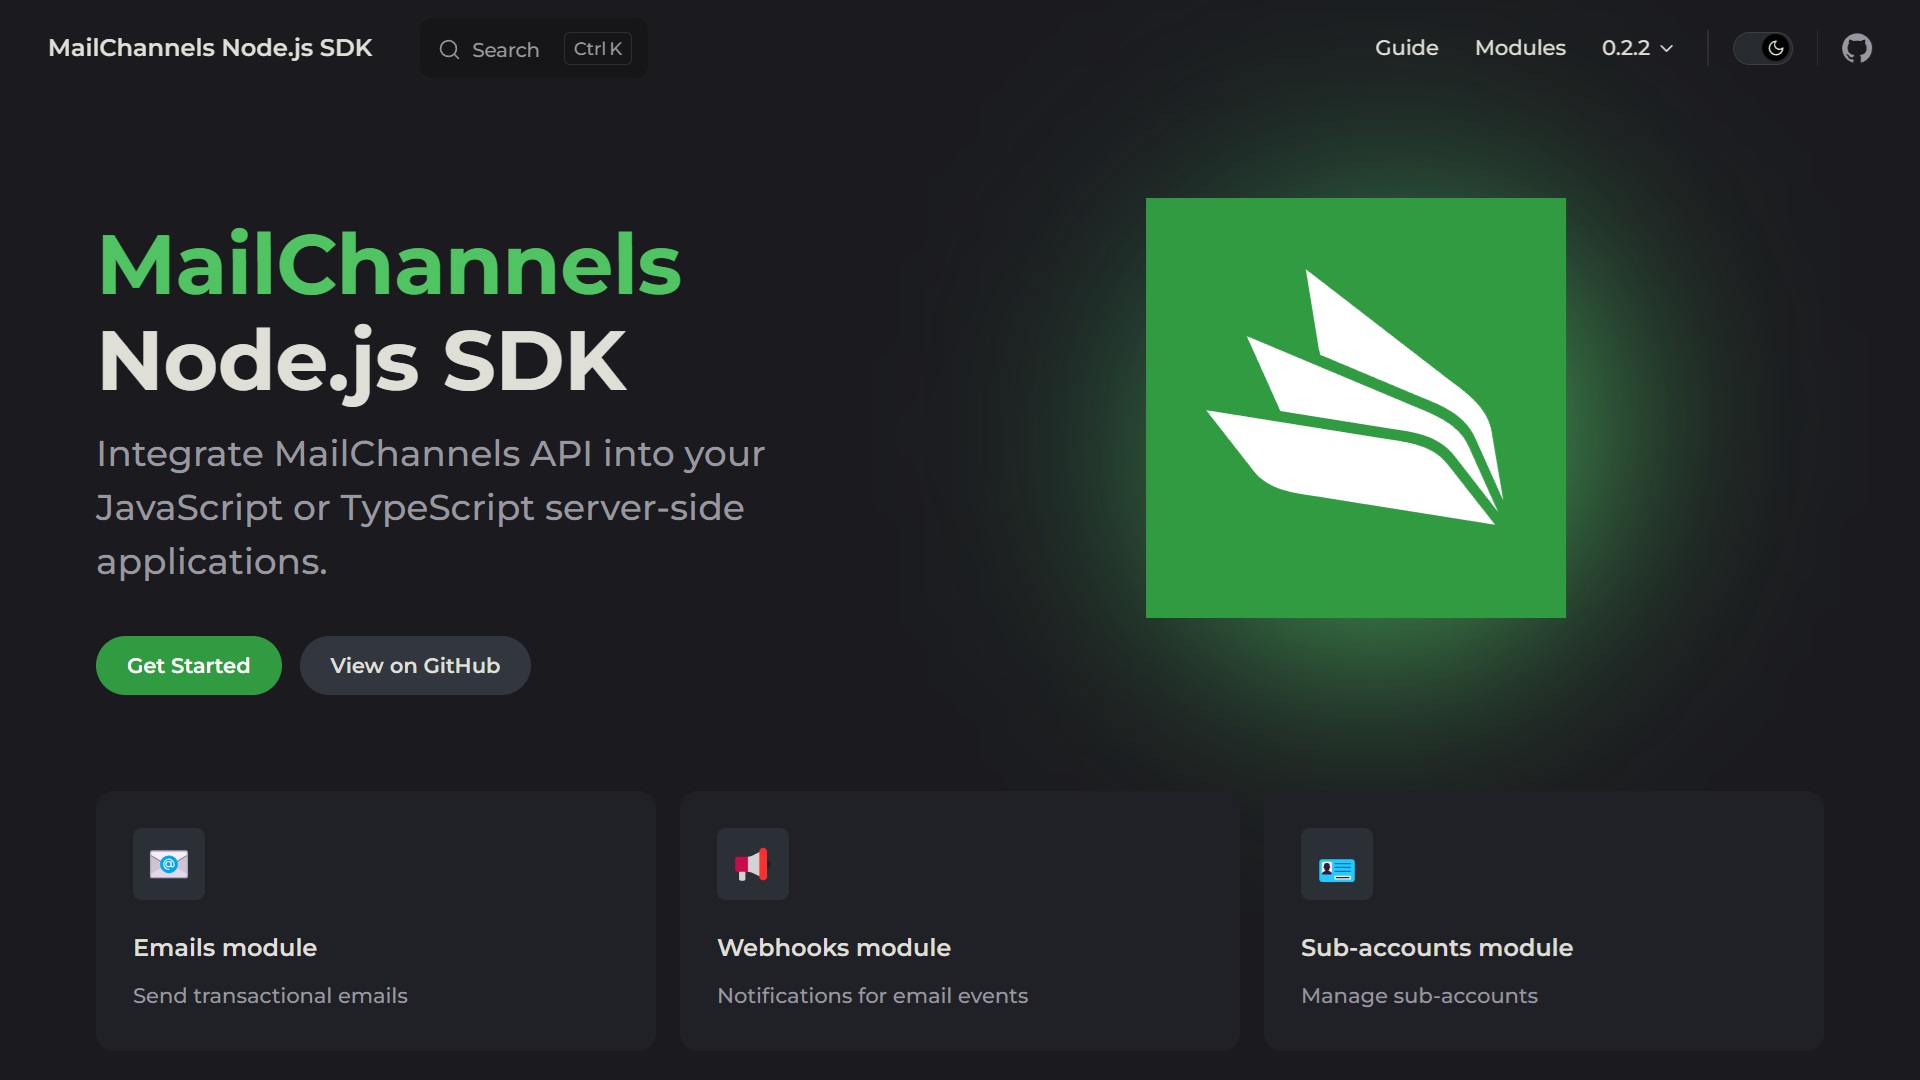Screen dimensions: 1920x1080
Task: Click the red megaphone webhooks icon
Action: 753,864
